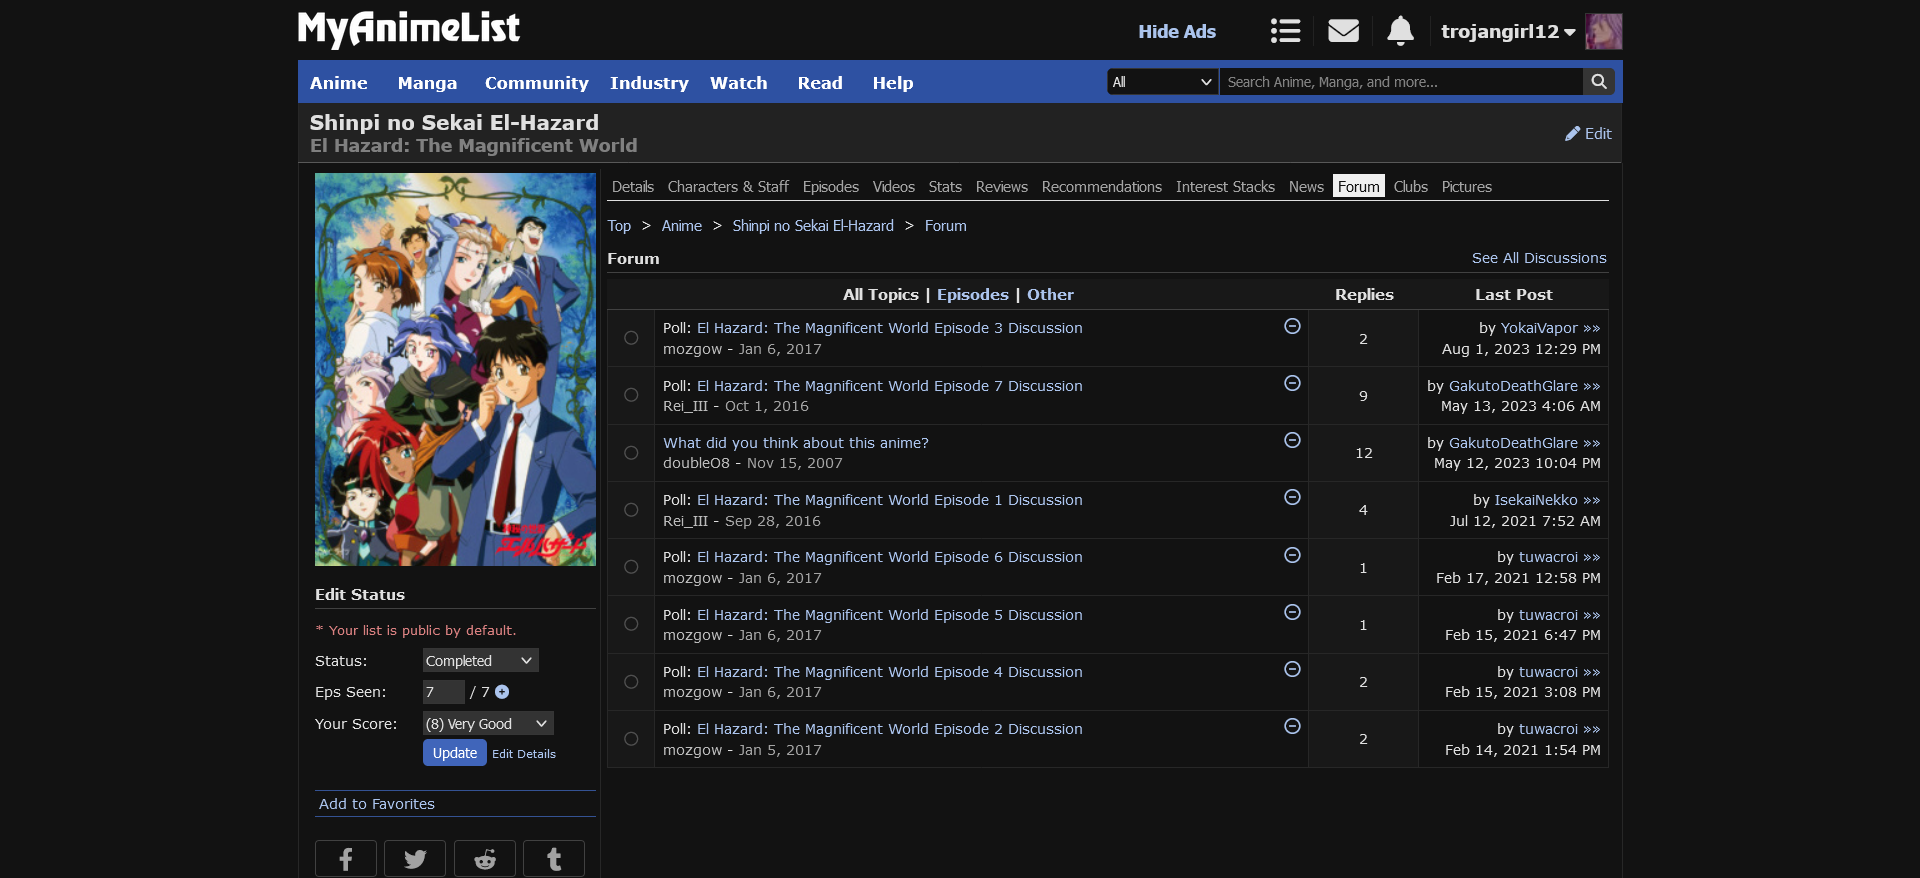The image size is (1920, 878).
Task: Share on Facebook
Action: point(346,859)
